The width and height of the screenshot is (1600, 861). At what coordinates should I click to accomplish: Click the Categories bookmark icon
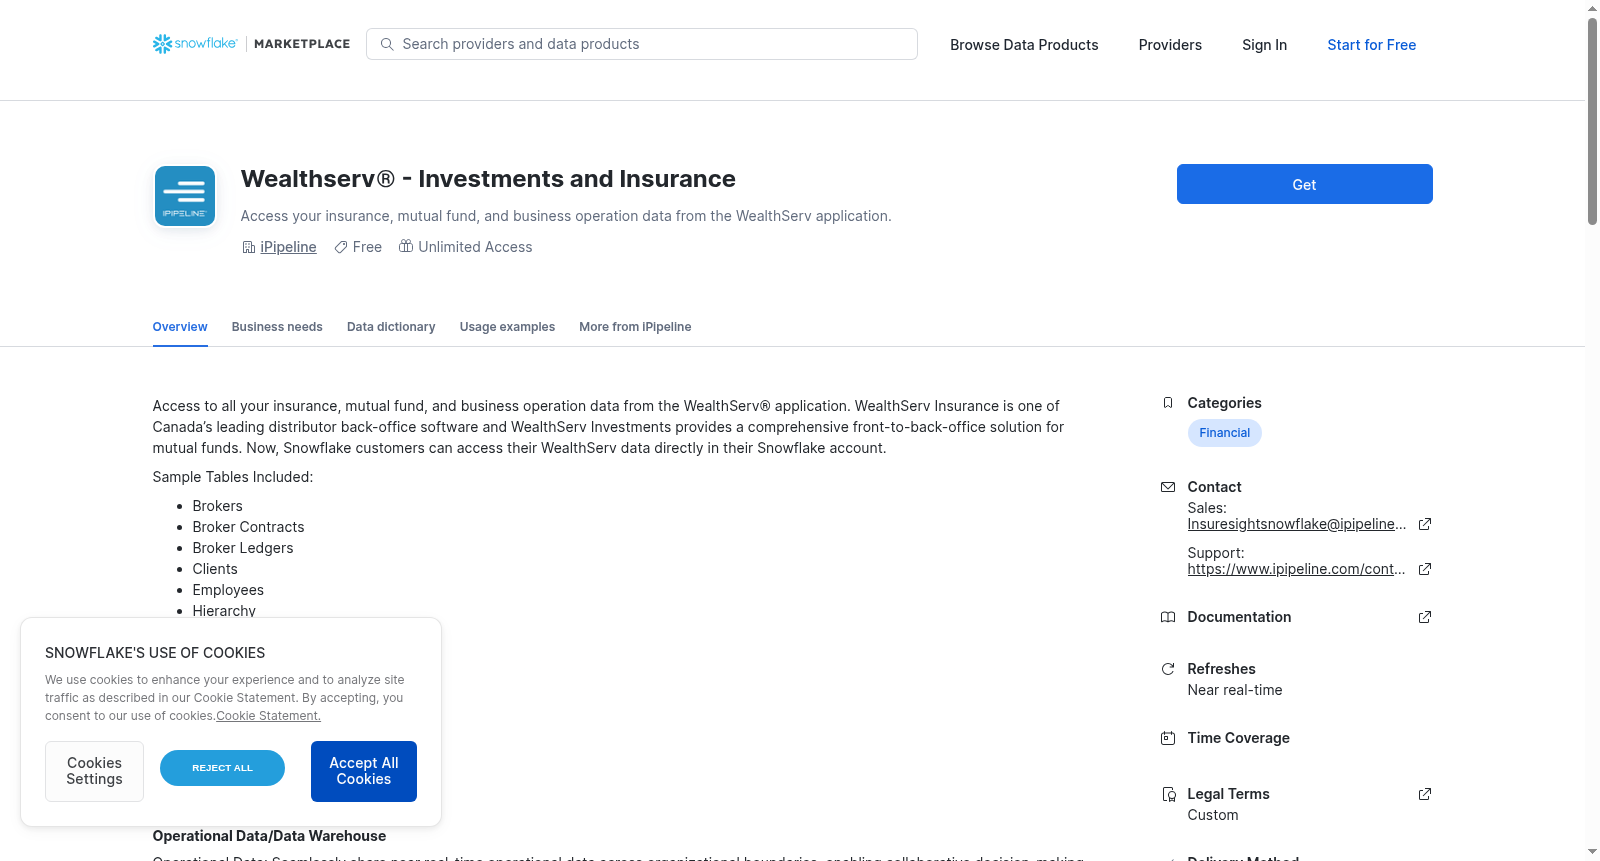[1168, 403]
